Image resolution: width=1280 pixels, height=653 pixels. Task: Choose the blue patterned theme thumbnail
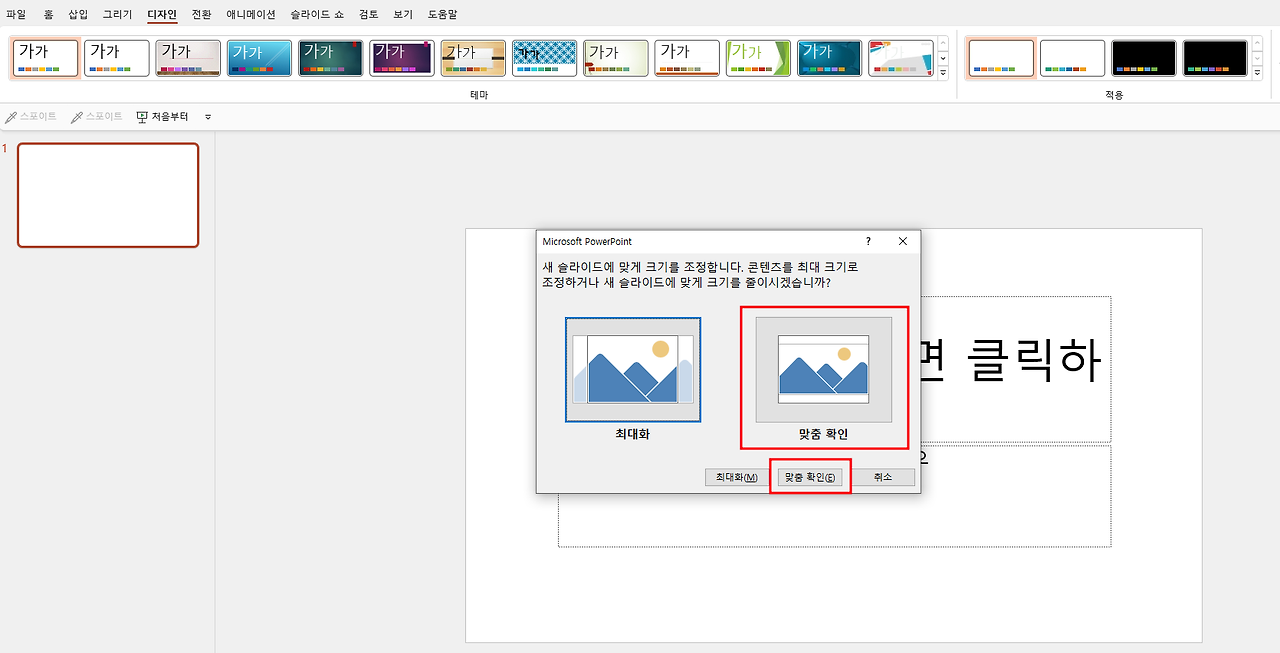(544, 58)
